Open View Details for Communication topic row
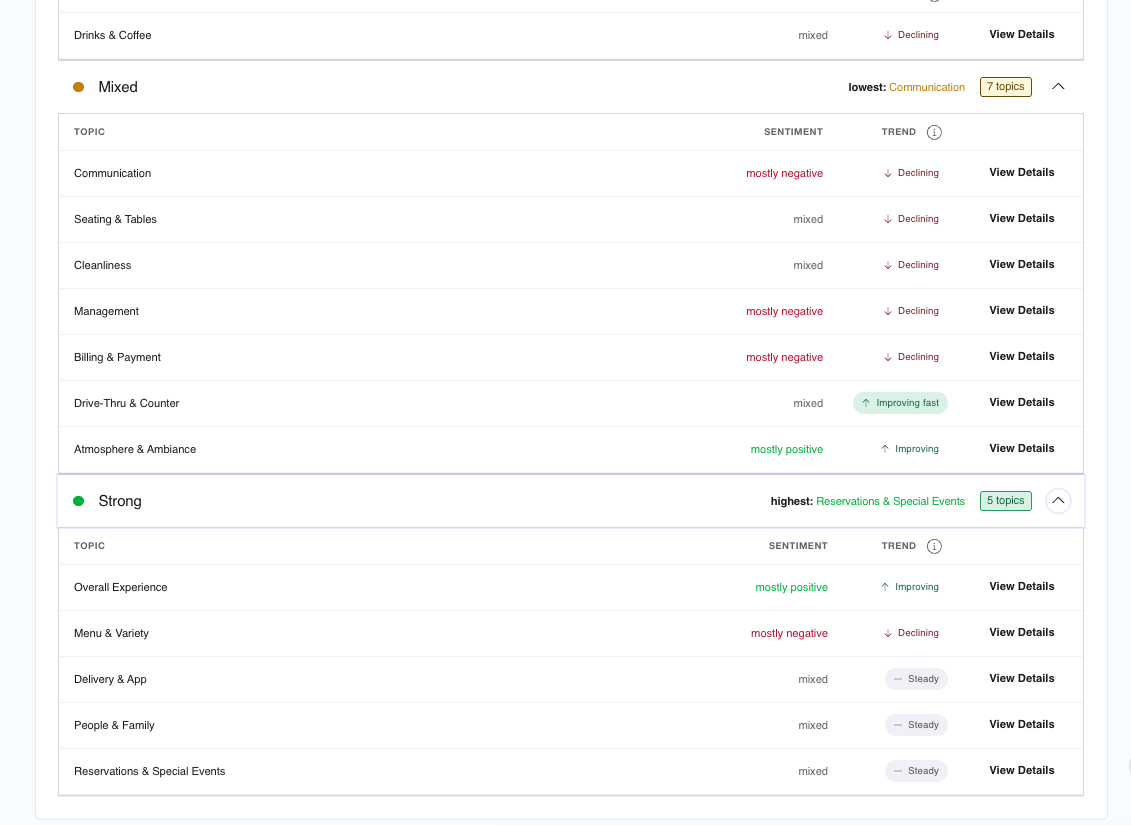 point(1021,172)
